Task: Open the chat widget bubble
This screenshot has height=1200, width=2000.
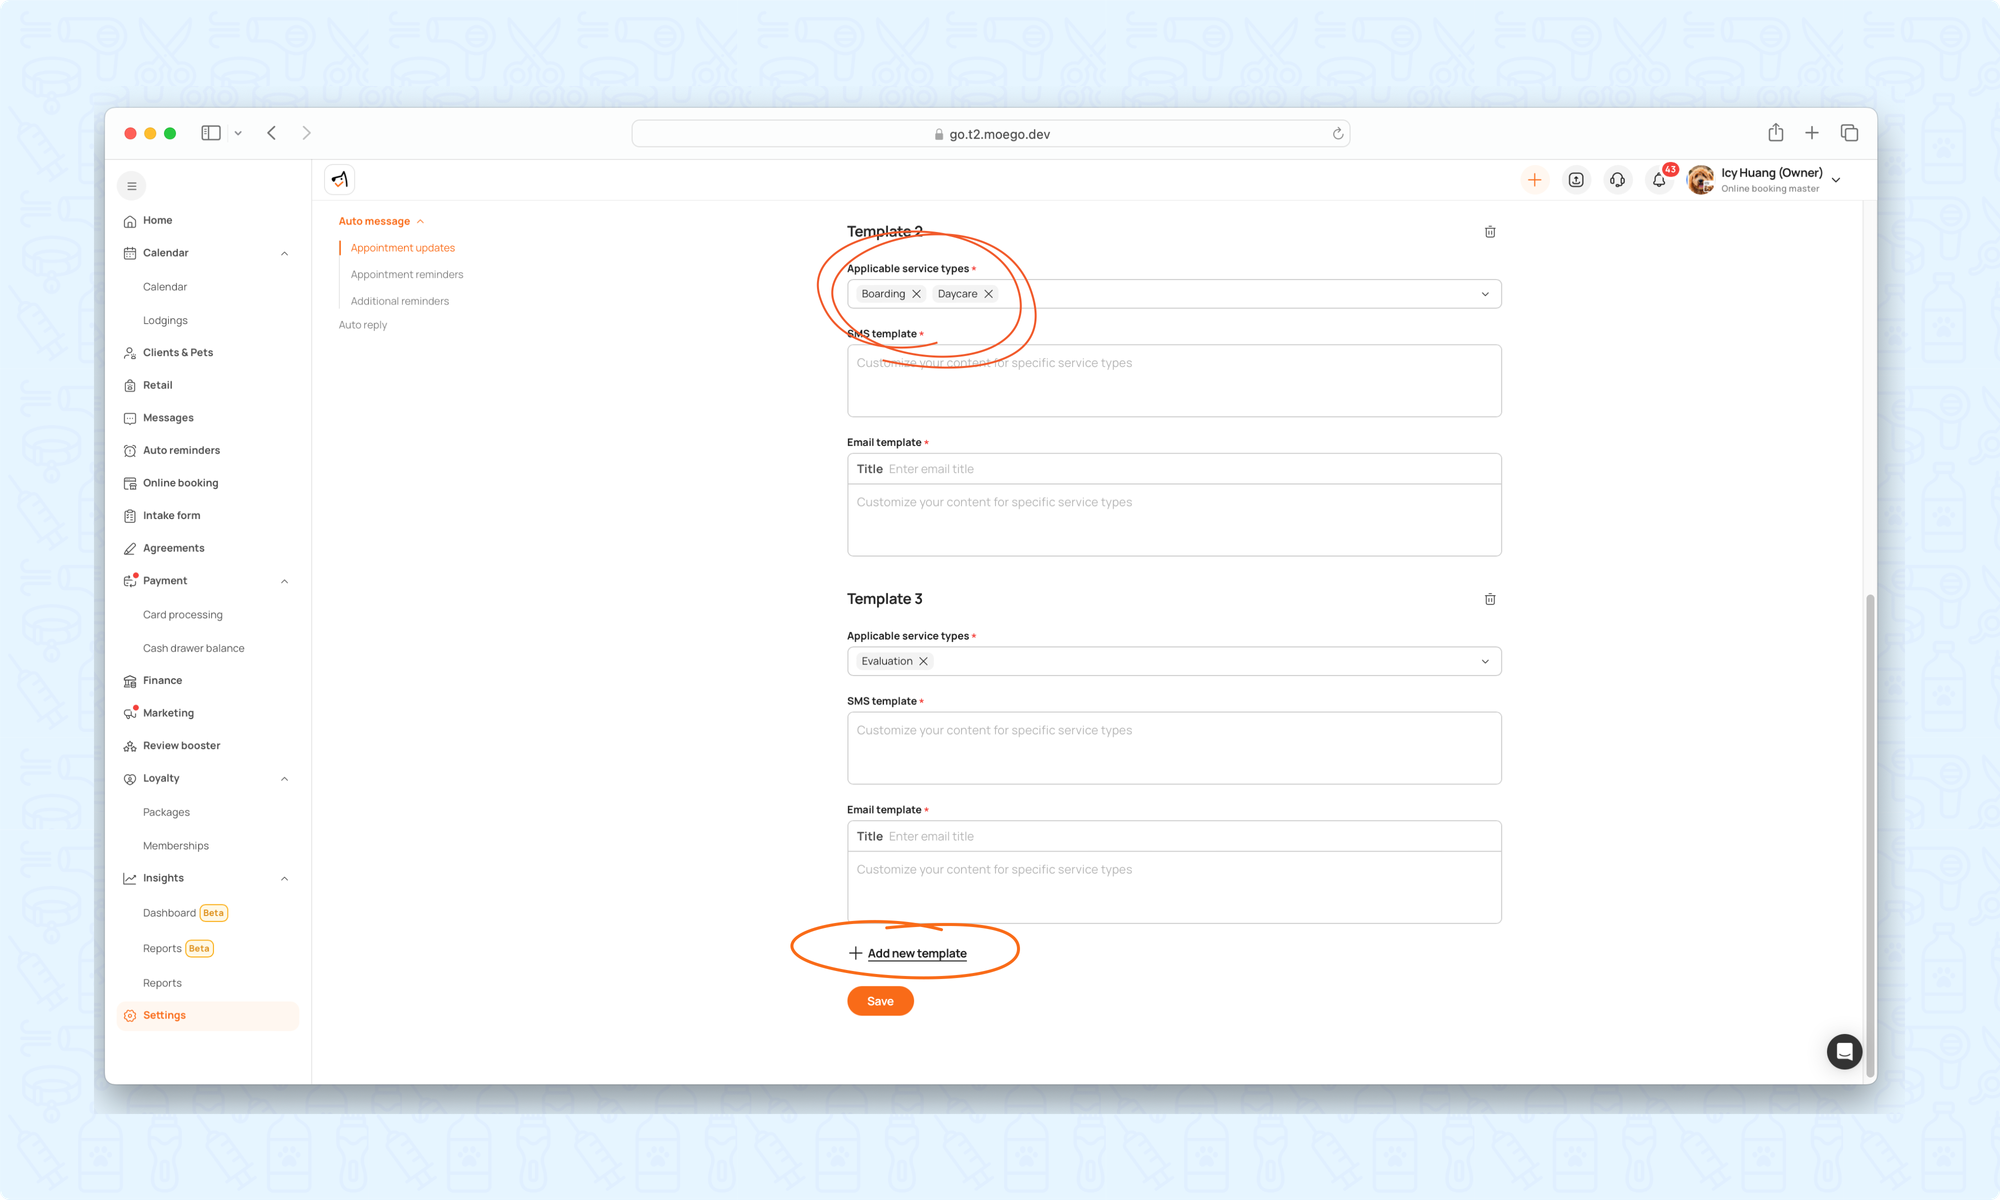Action: click(x=1843, y=1051)
